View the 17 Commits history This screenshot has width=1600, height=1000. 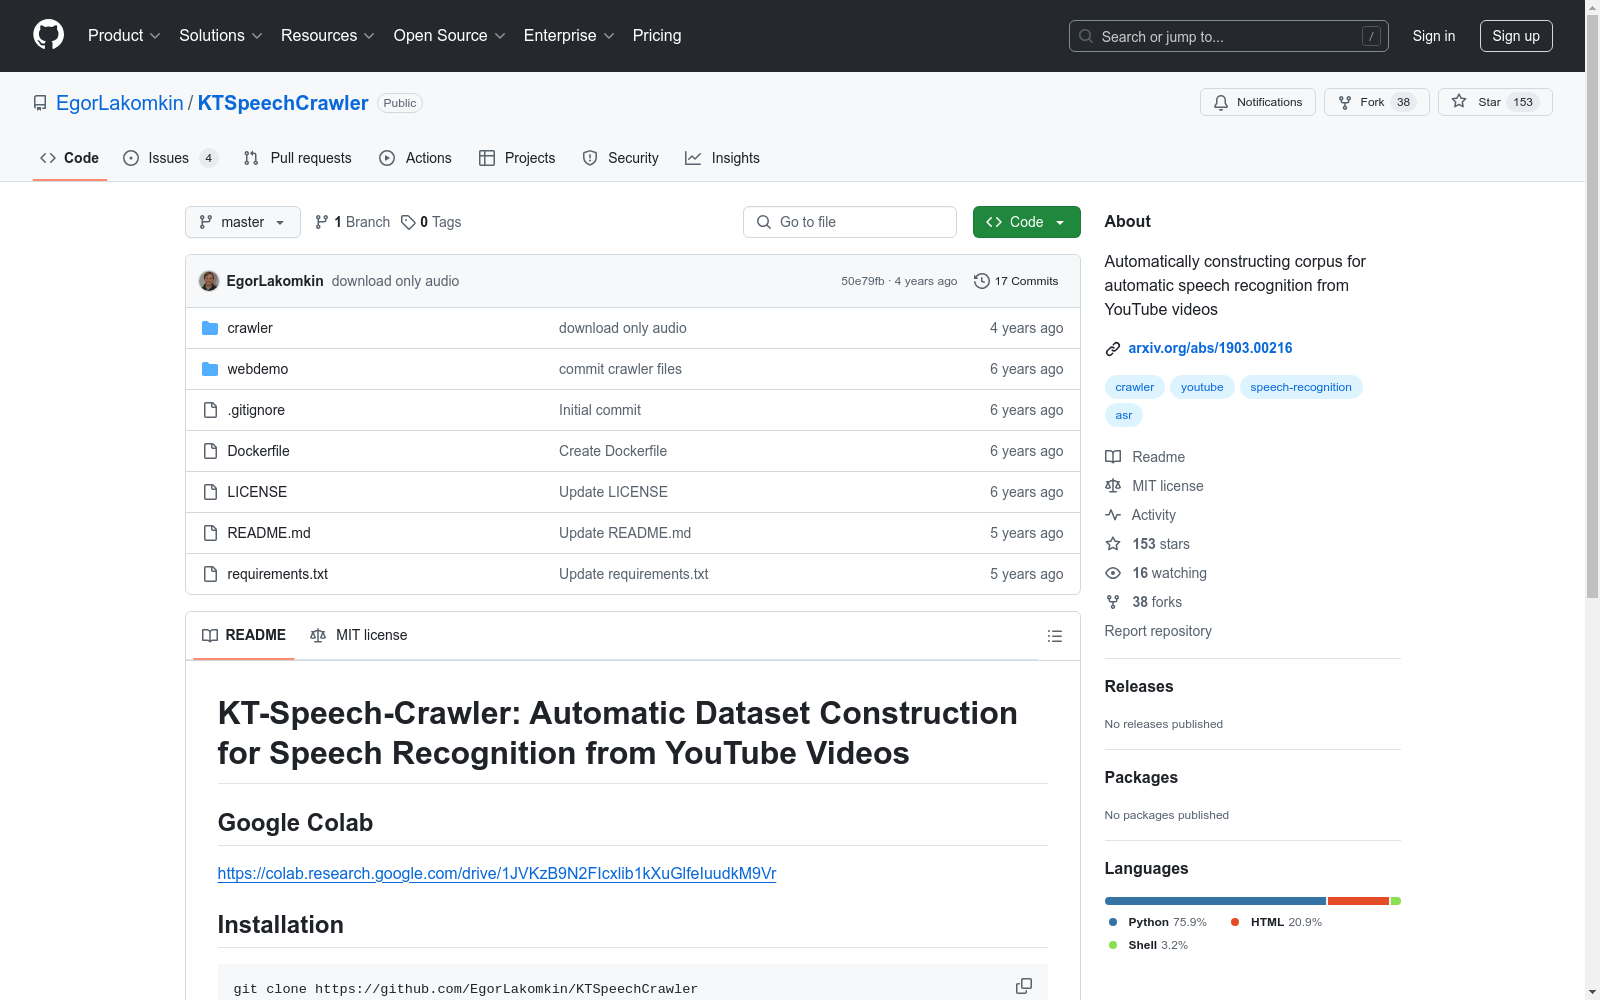(x=1016, y=281)
